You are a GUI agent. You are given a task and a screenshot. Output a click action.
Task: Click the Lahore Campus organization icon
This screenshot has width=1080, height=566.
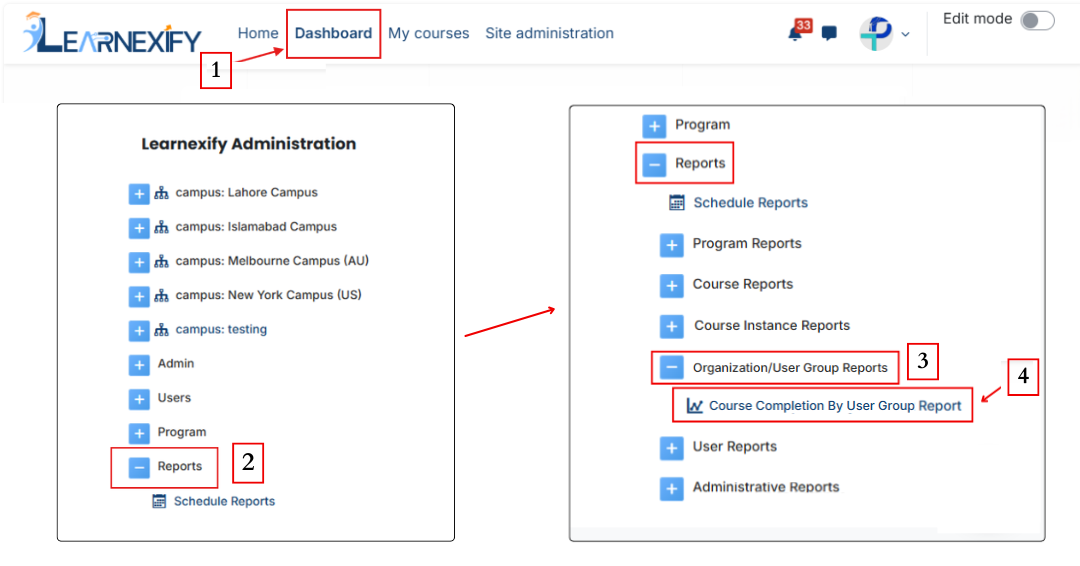click(x=161, y=193)
